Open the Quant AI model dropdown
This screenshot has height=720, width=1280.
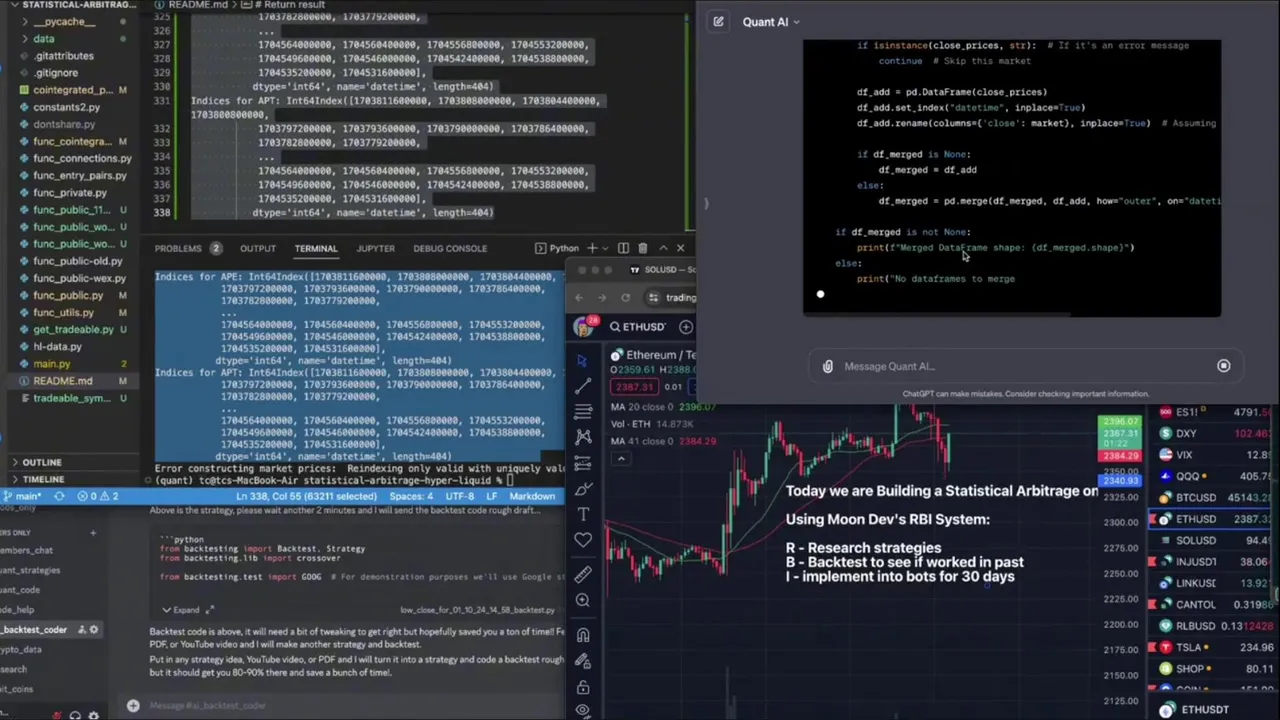pos(771,22)
